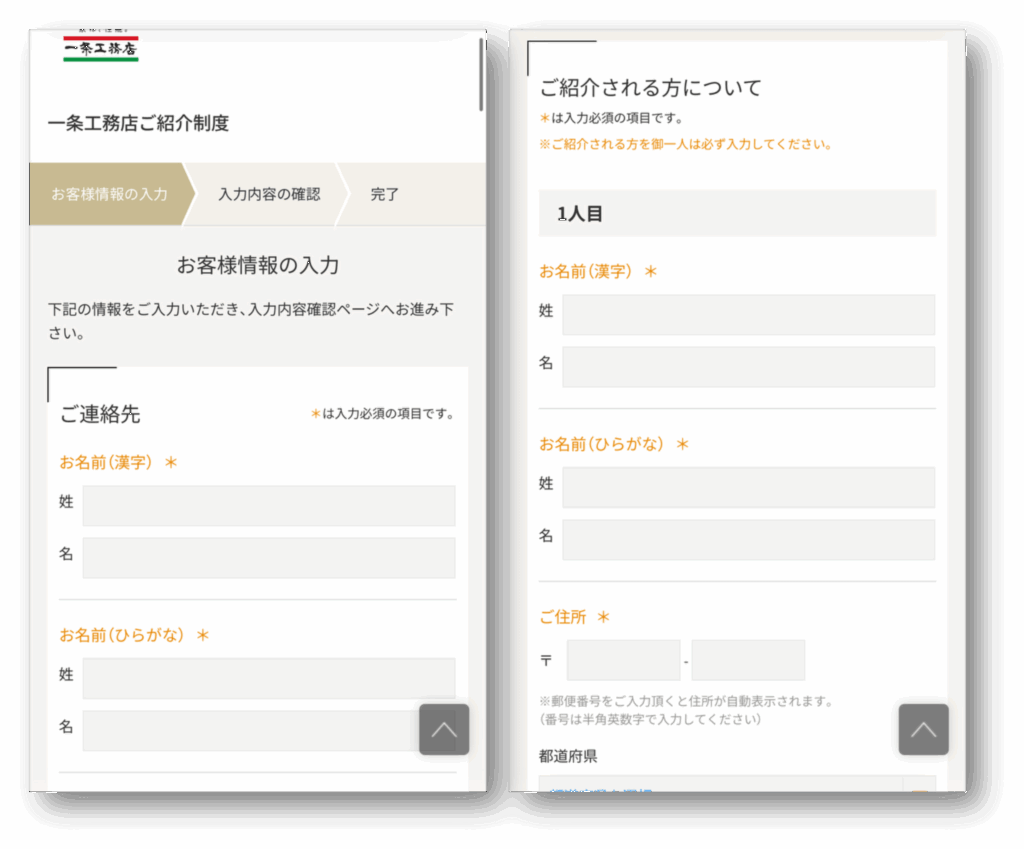
Task: Click the 1人目 section header
Action: pyautogui.click(x=736, y=213)
